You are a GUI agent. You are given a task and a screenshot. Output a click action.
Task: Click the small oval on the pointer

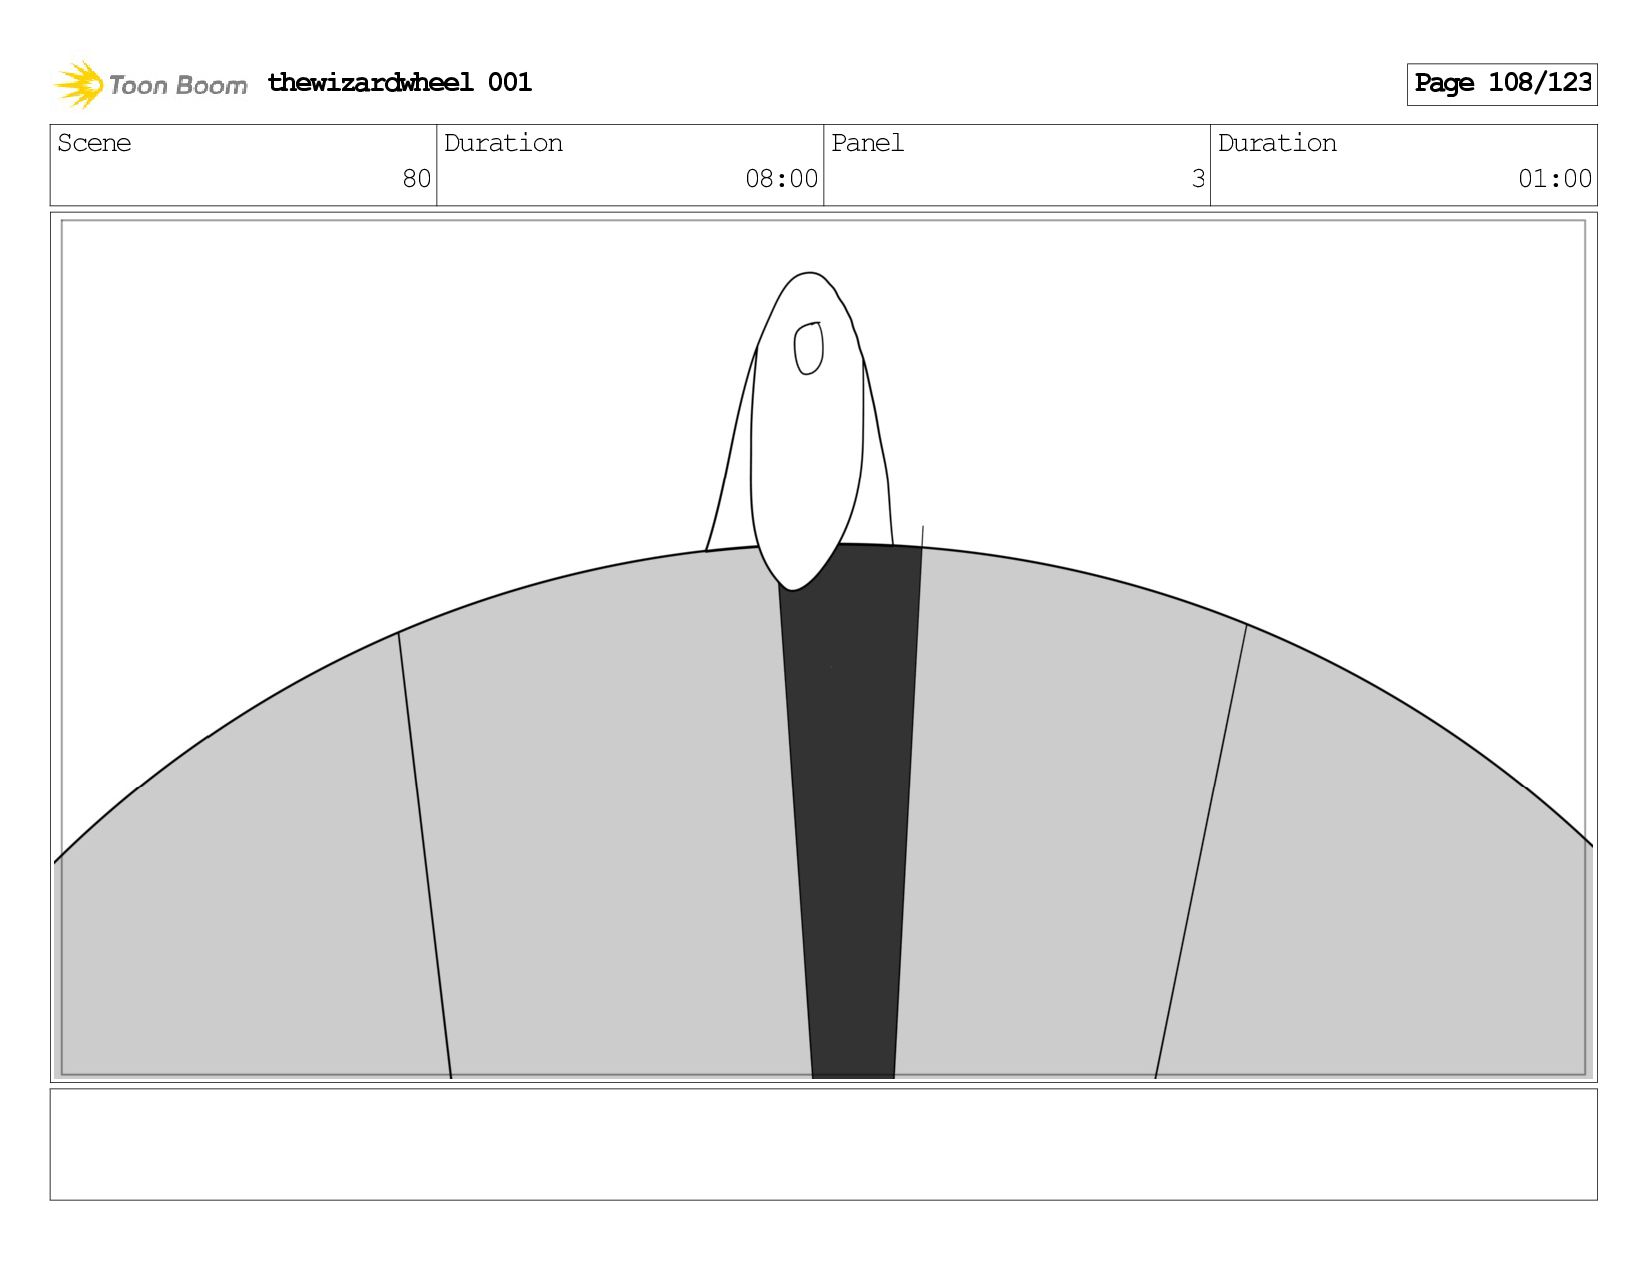(x=808, y=348)
